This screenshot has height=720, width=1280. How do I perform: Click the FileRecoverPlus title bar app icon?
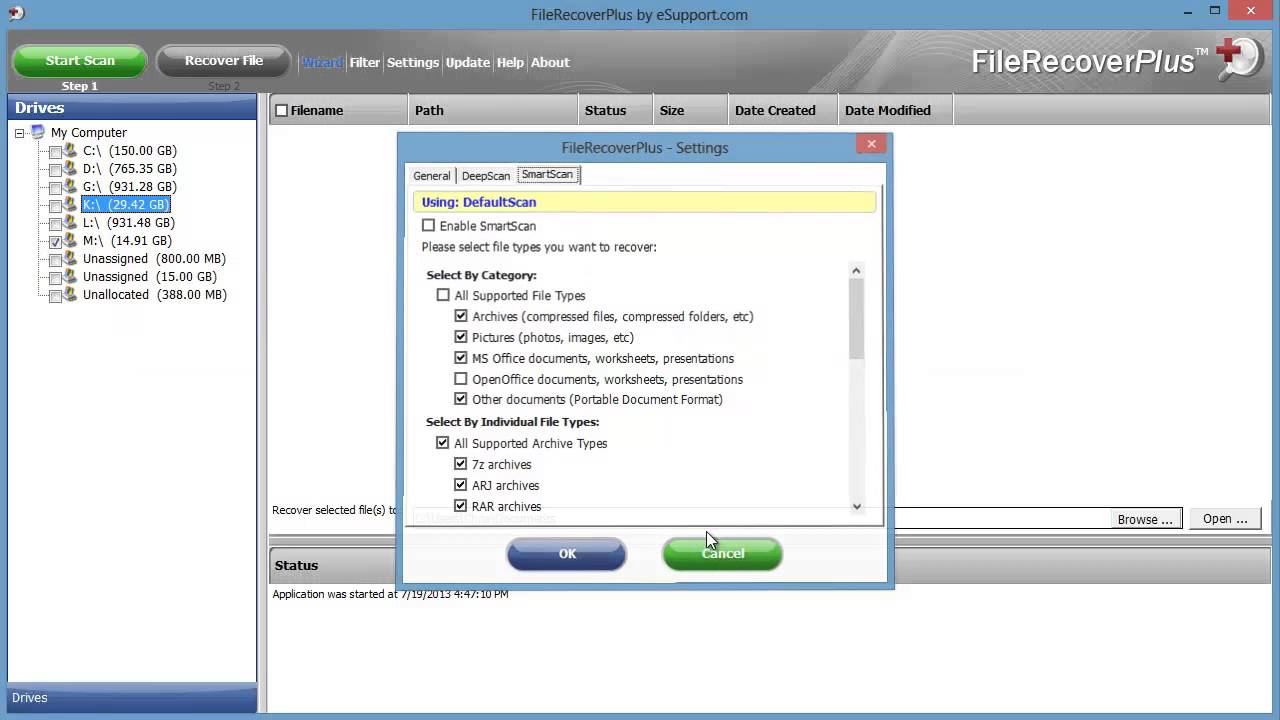coord(17,13)
